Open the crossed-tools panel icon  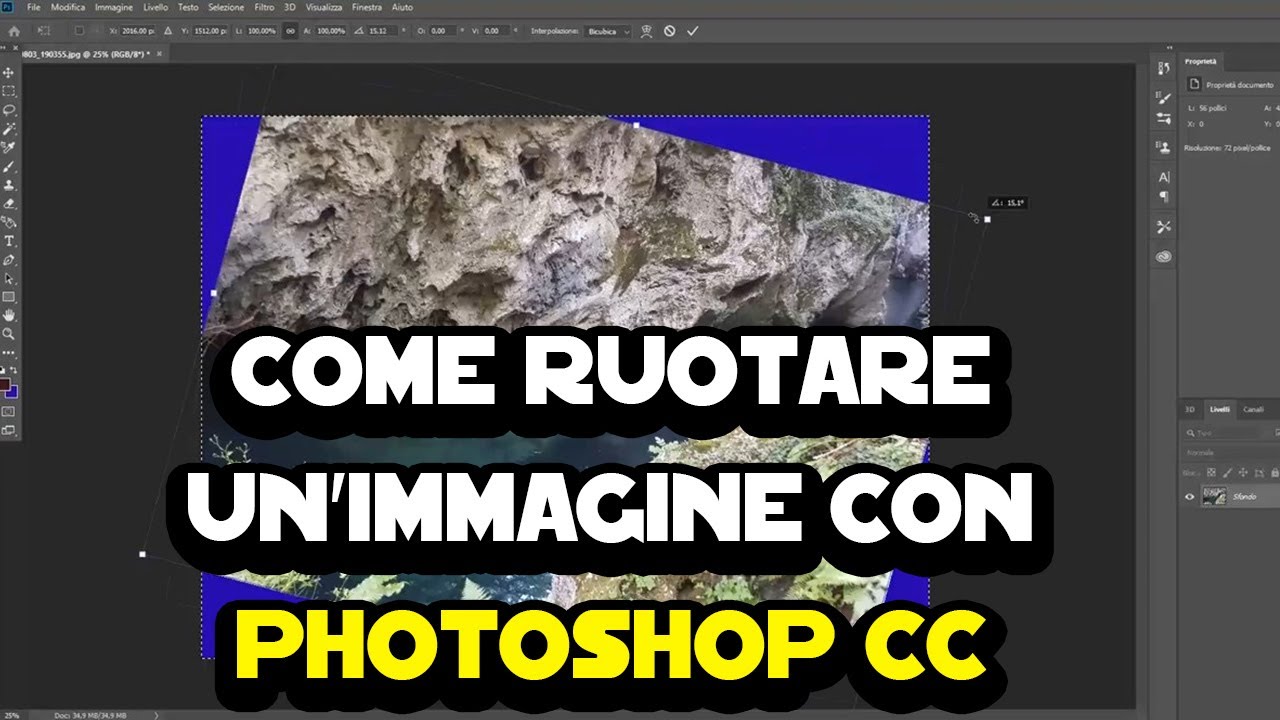click(x=1163, y=227)
